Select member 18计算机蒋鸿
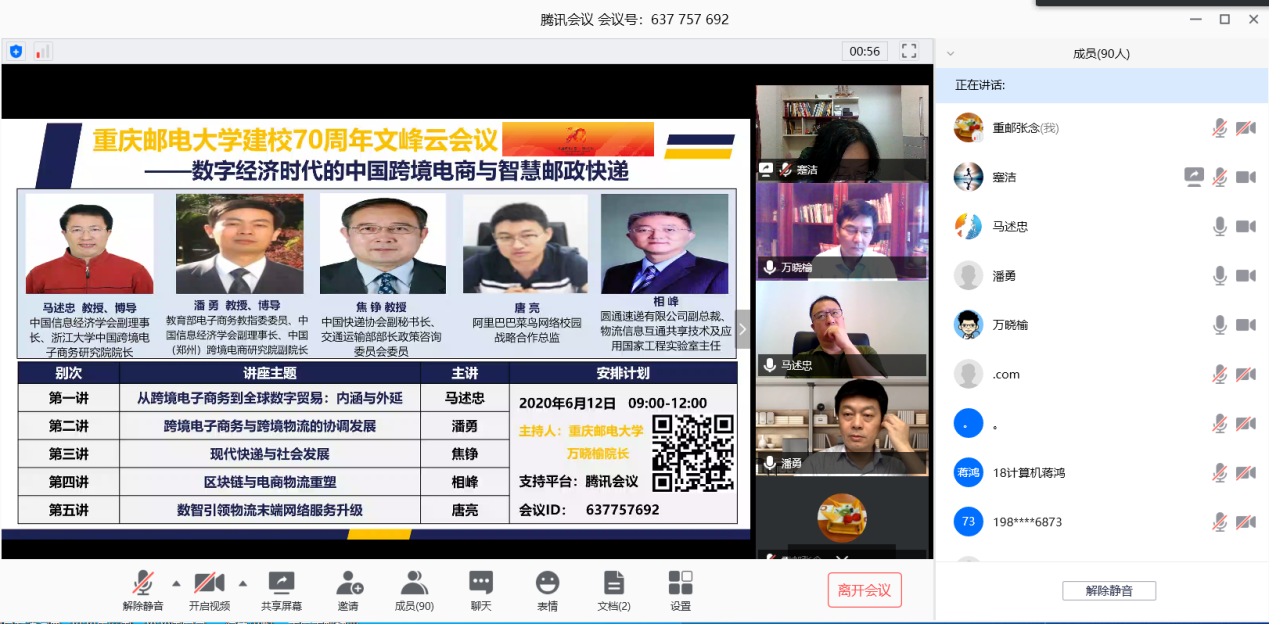1269x624 pixels. click(x=1028, y=472)
